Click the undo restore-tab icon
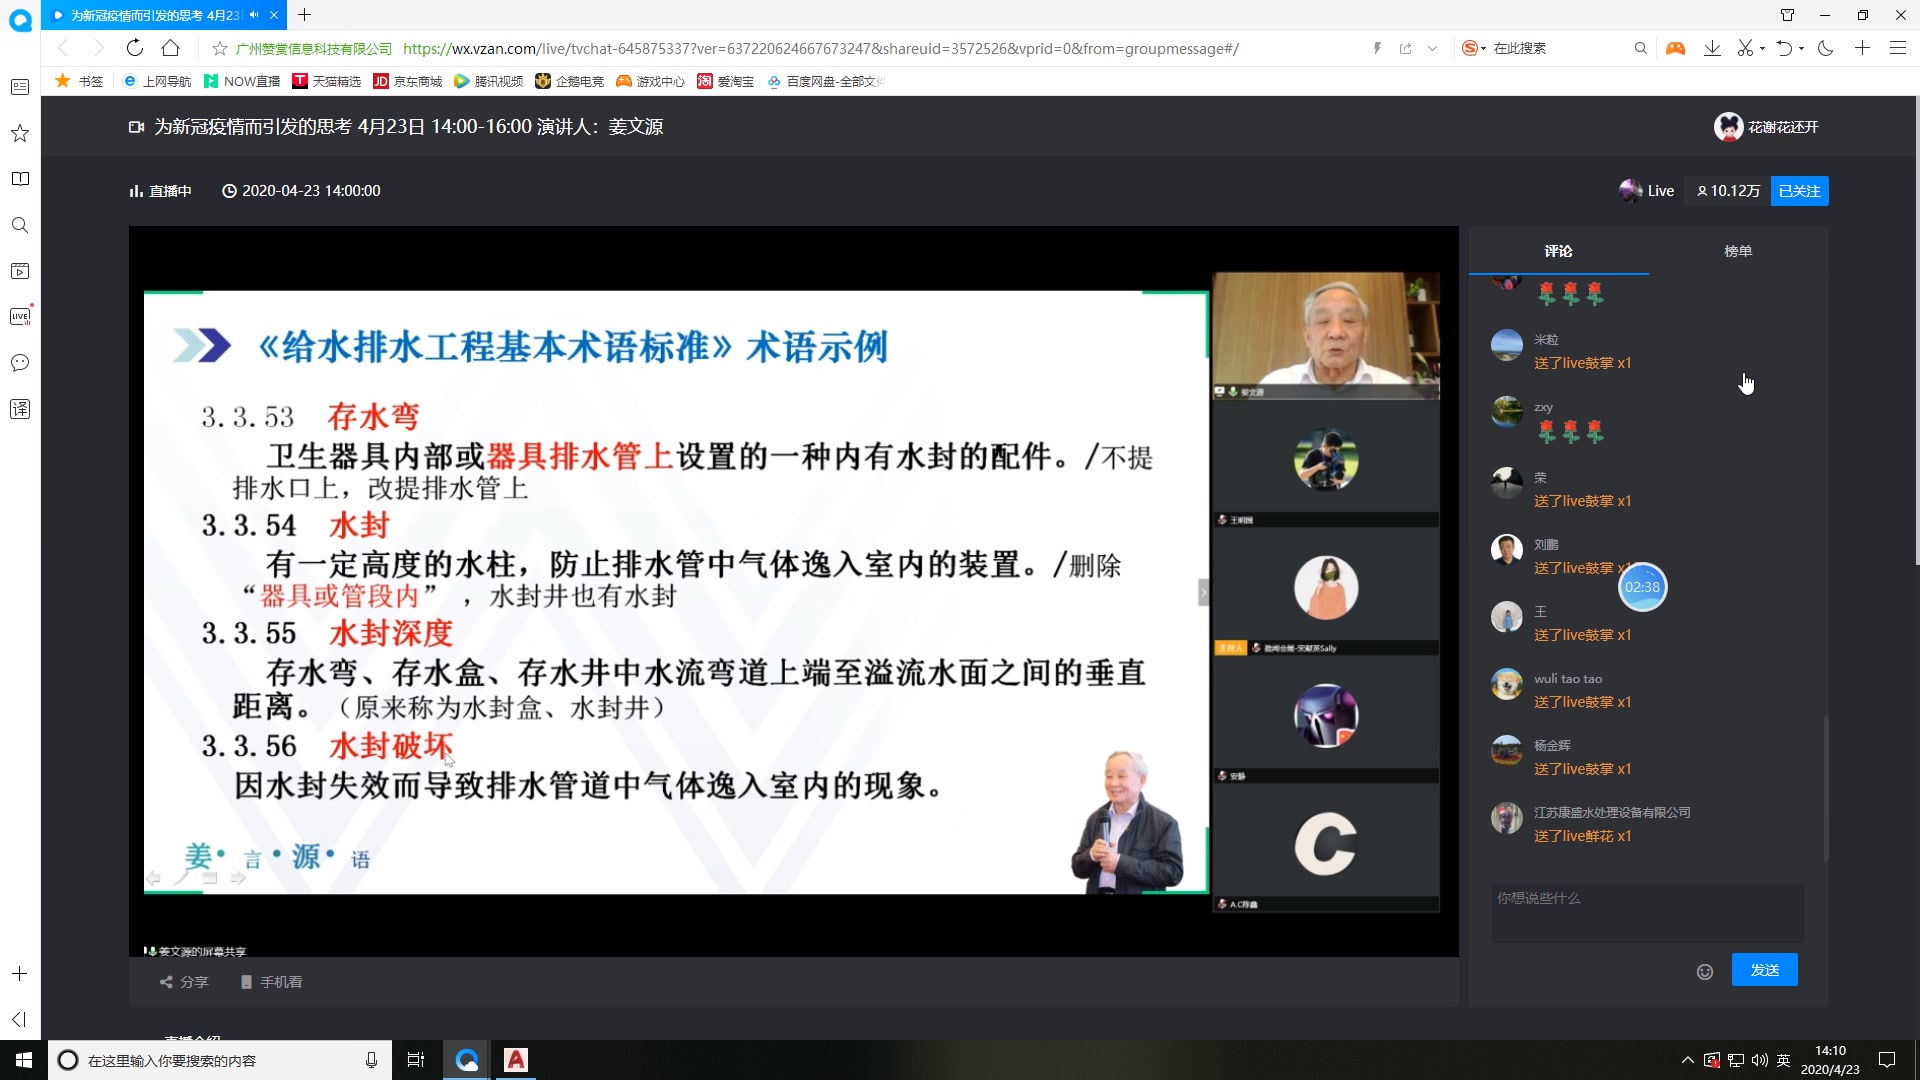Image resolution: width=1920 pixels, height=1080 pixels. tap(1784, 48)
